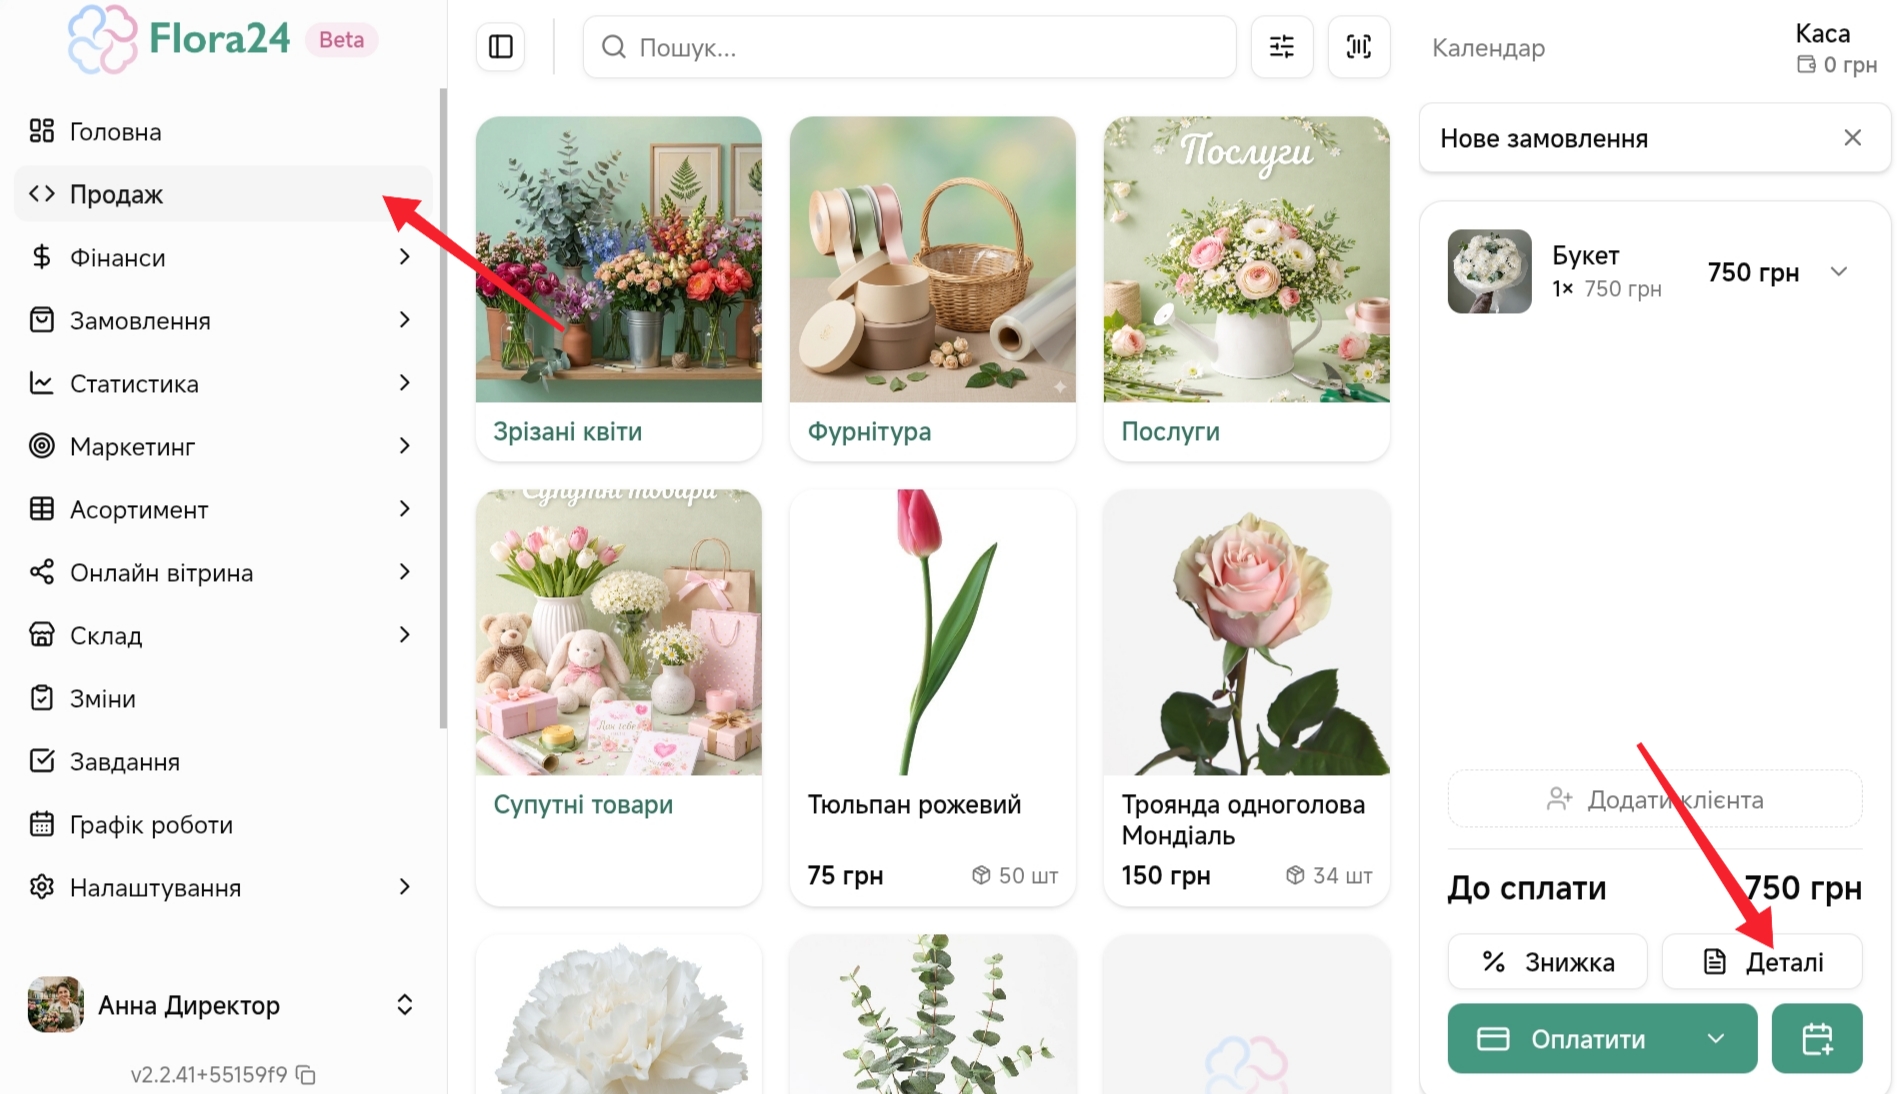Click the Деталі button
1898x1094 pixels.
coord(1762,962)
